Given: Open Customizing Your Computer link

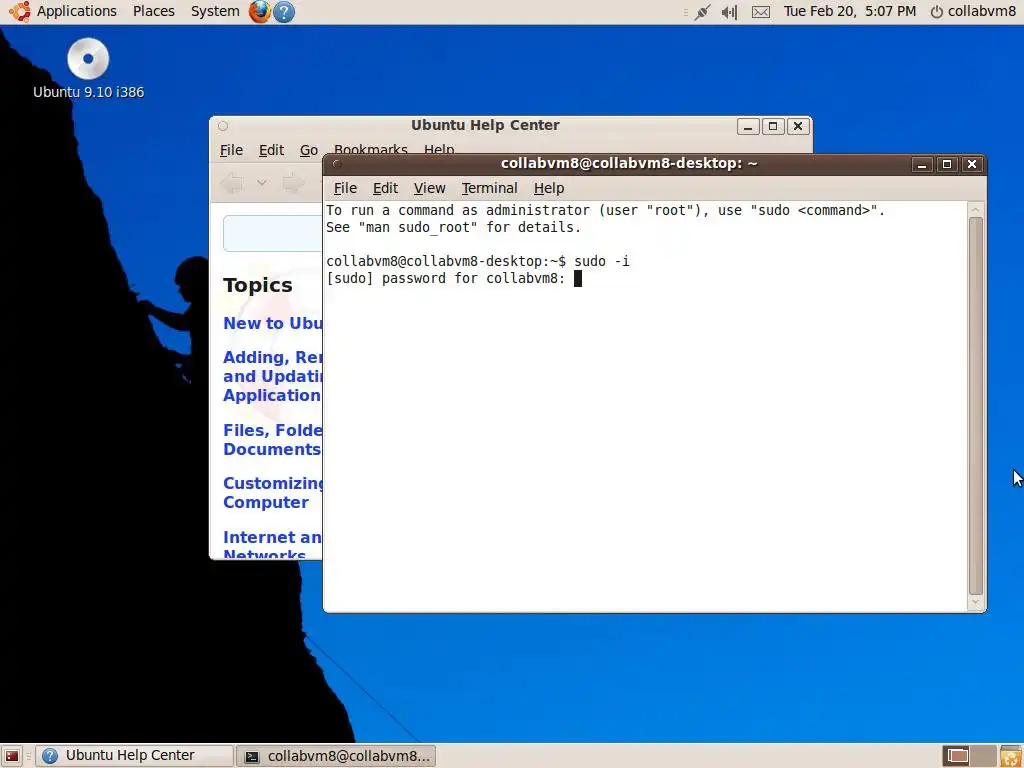Looking at the screenshot, I should tap(272, 492).
